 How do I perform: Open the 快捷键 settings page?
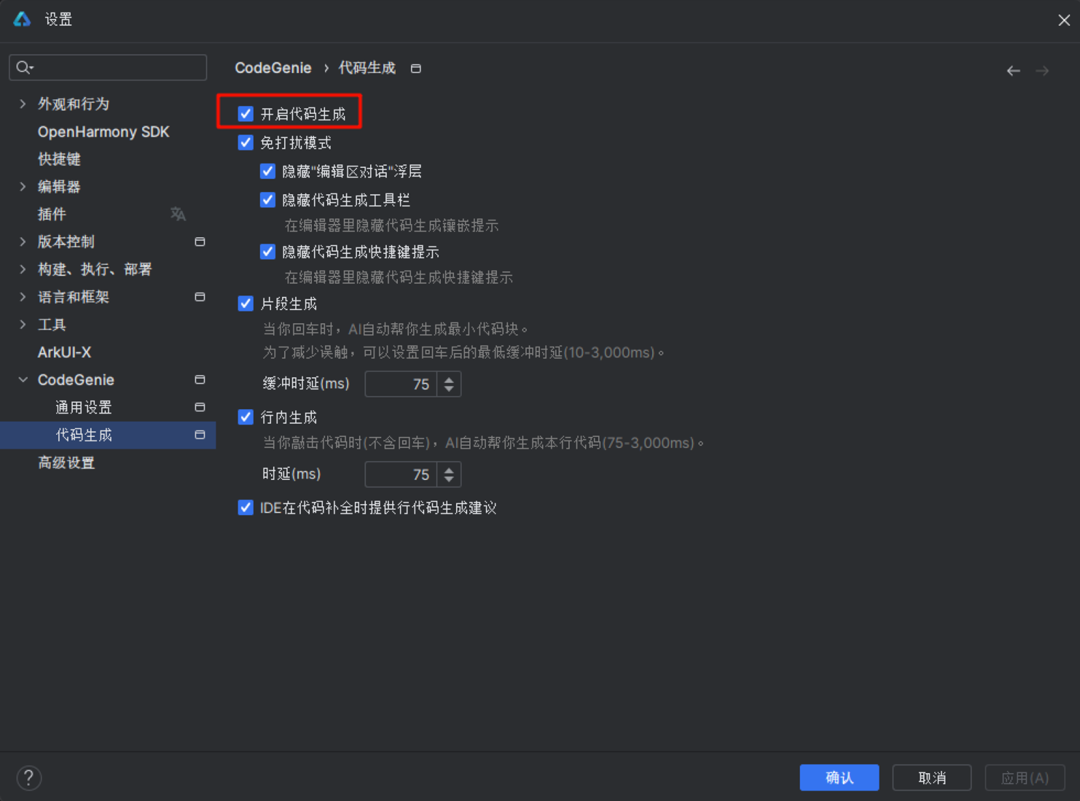click(x=59, y=159)
